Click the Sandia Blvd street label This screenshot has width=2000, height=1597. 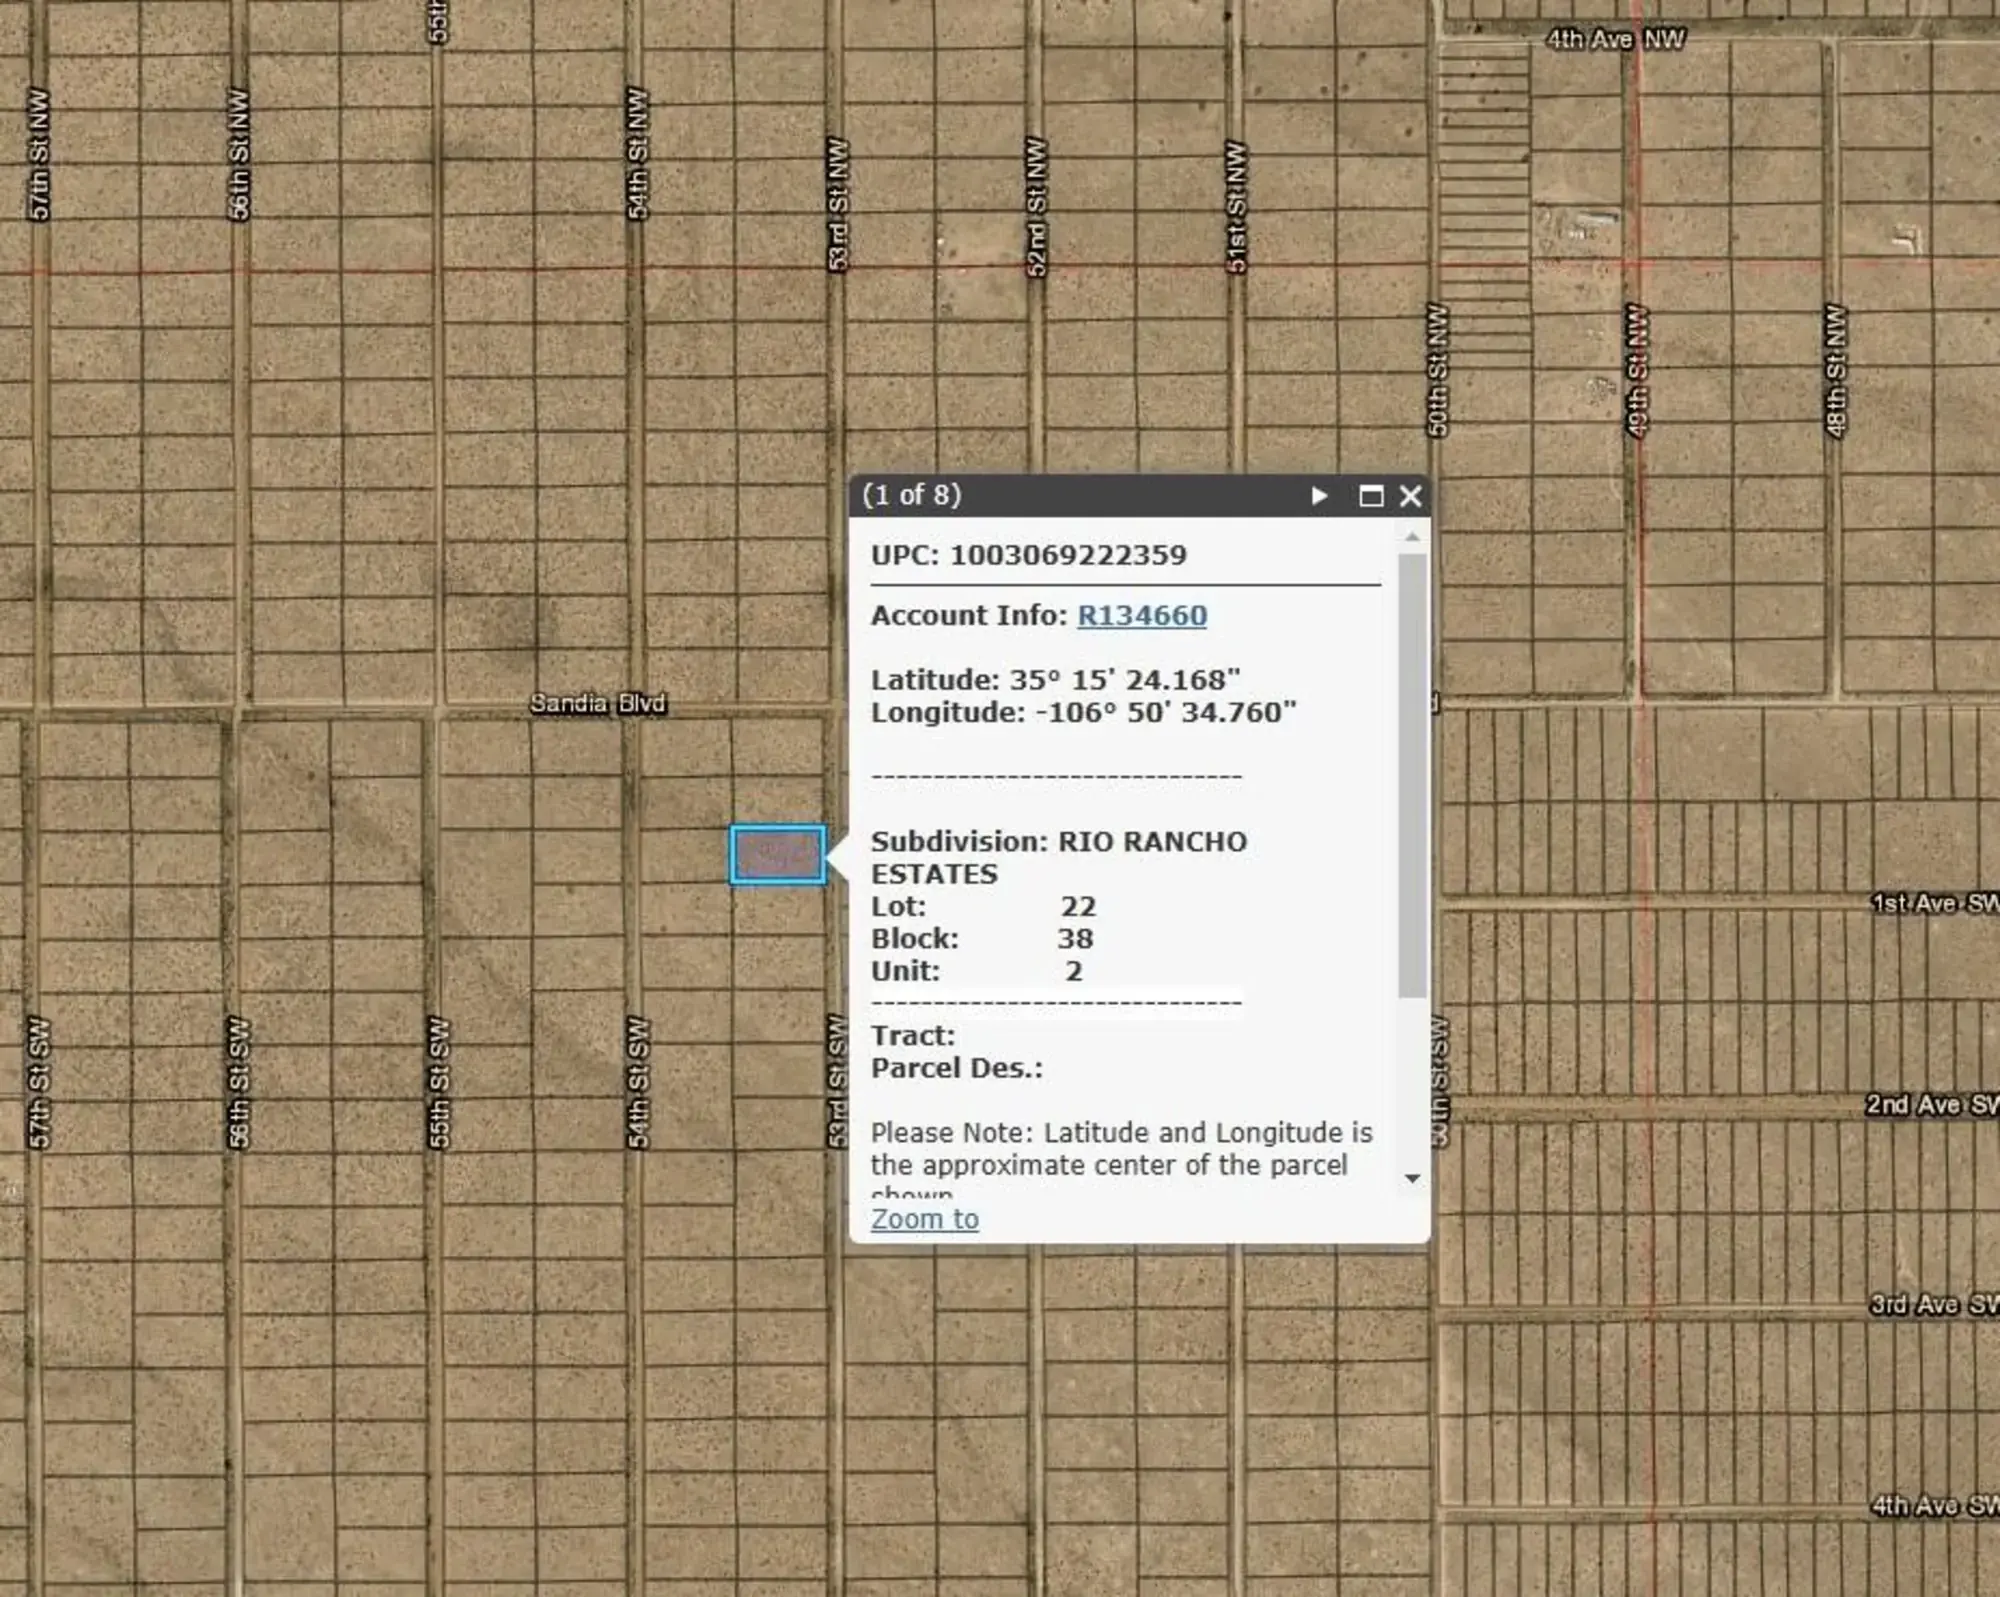pyautogui.click(x=597, y=704)
